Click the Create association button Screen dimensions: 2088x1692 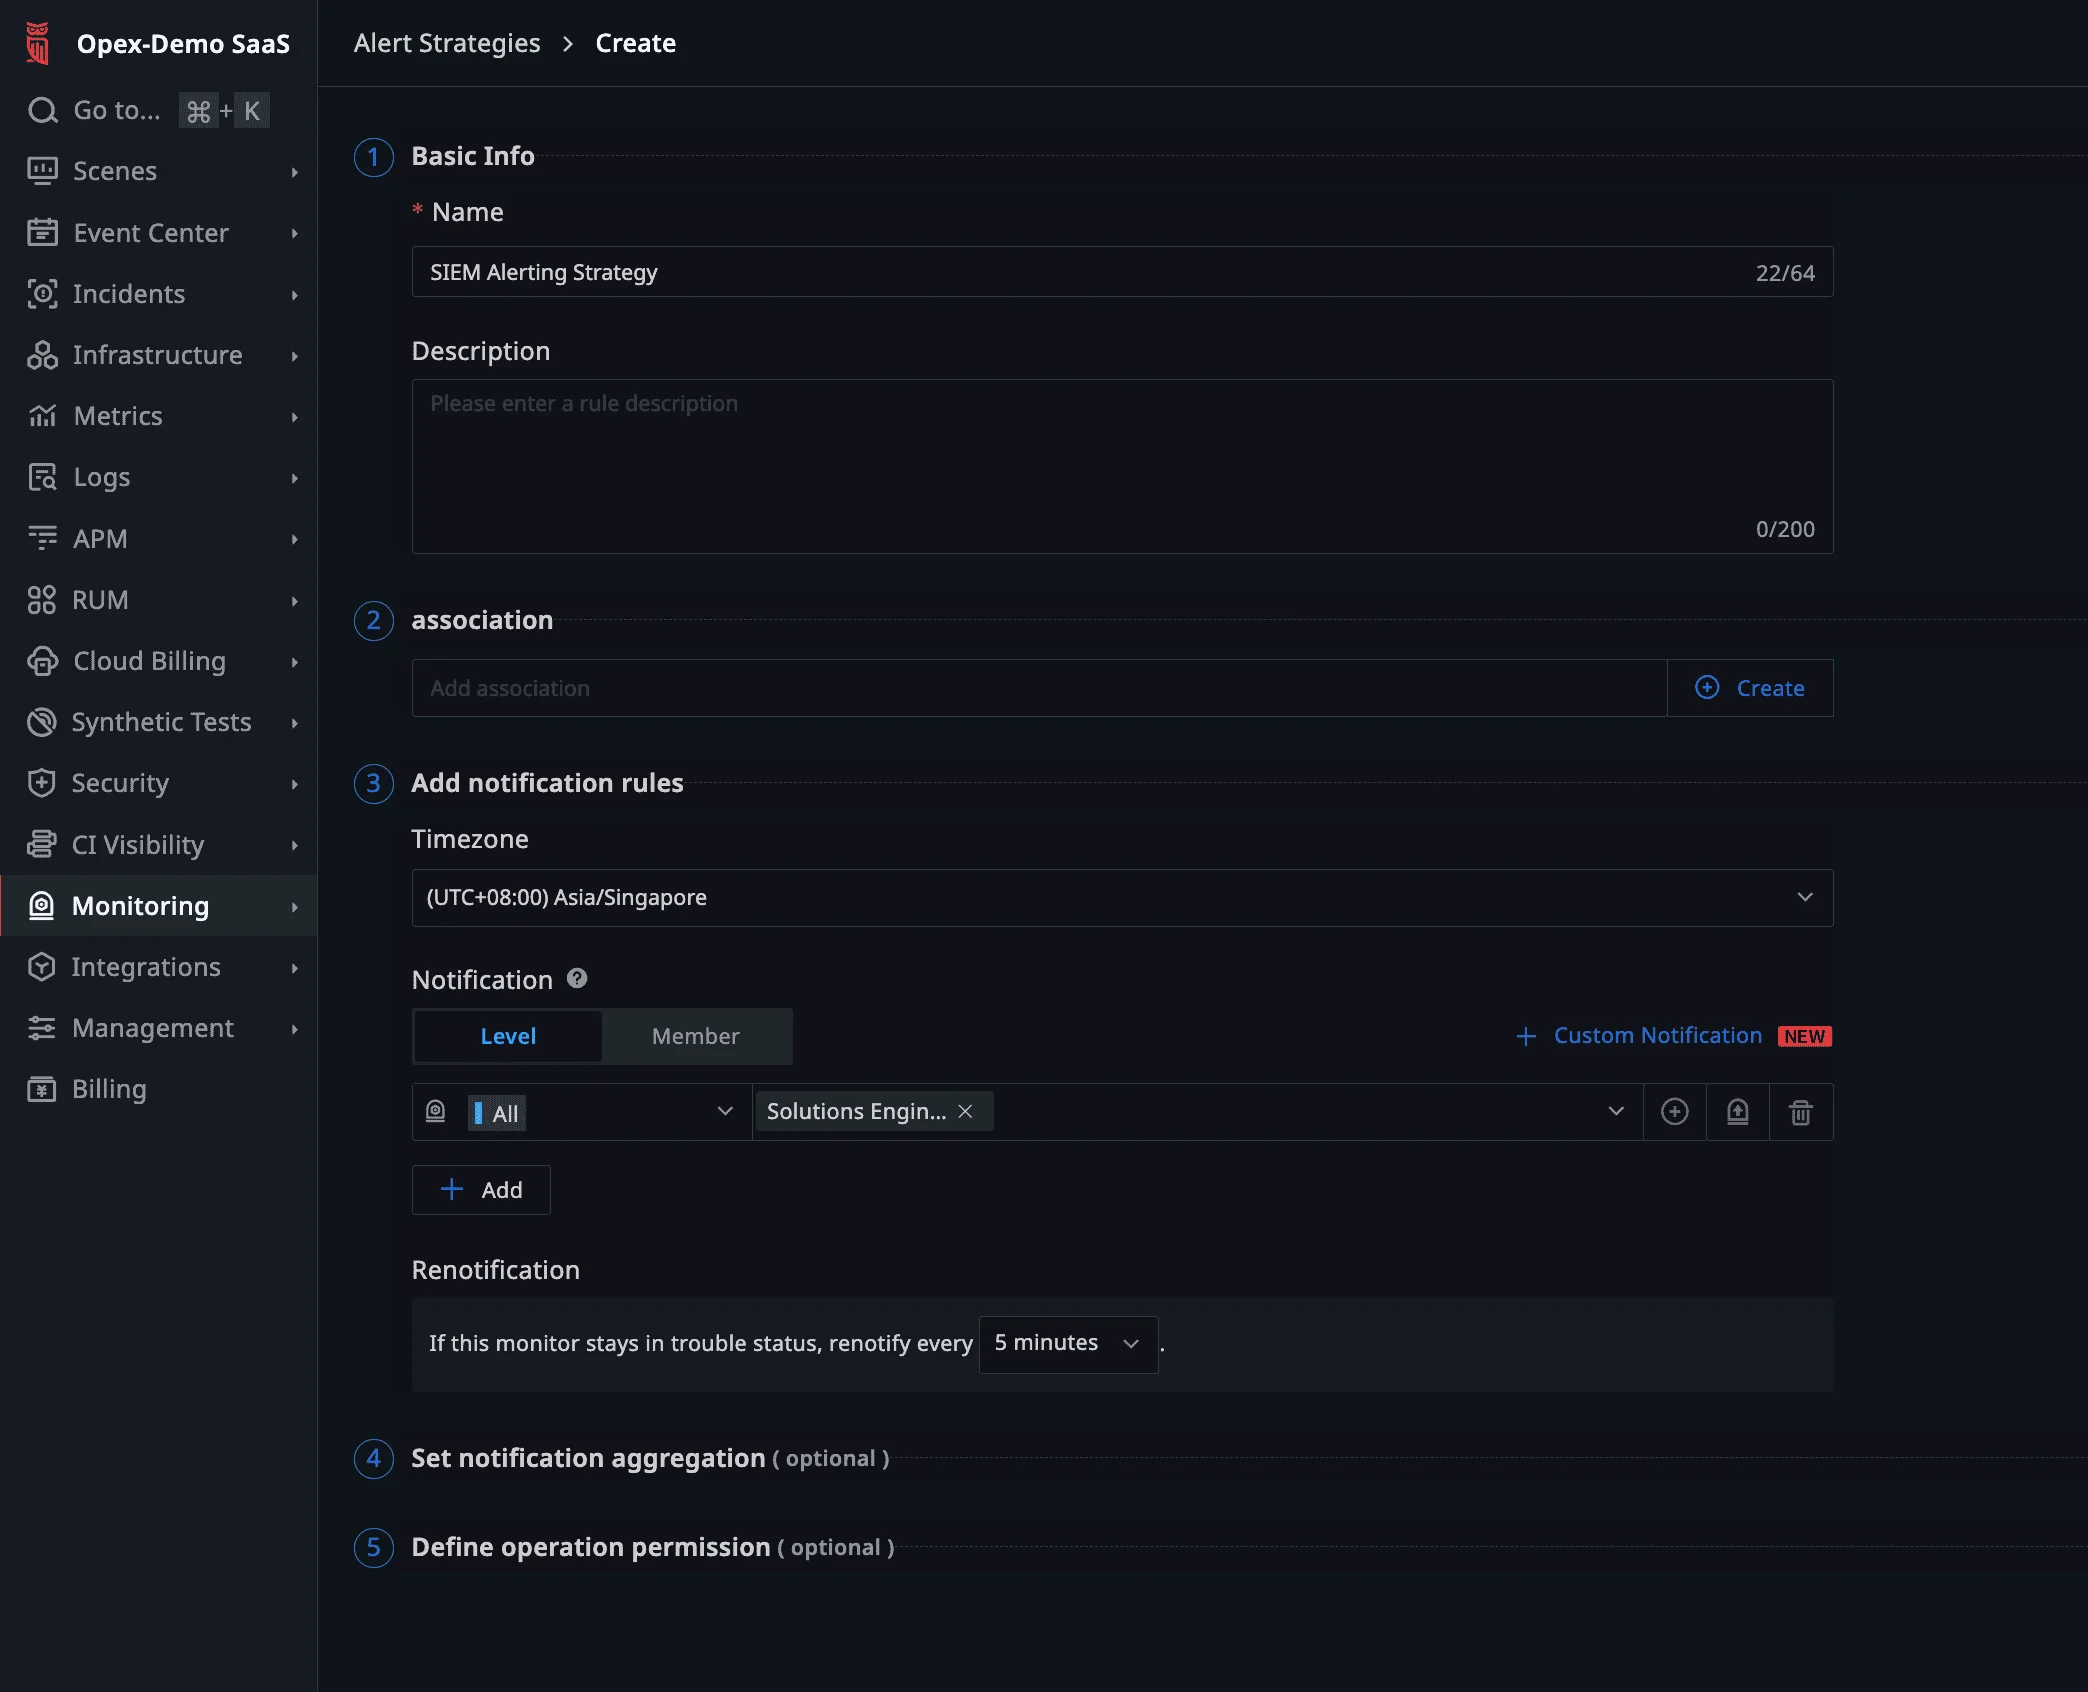coord(1750,688)
